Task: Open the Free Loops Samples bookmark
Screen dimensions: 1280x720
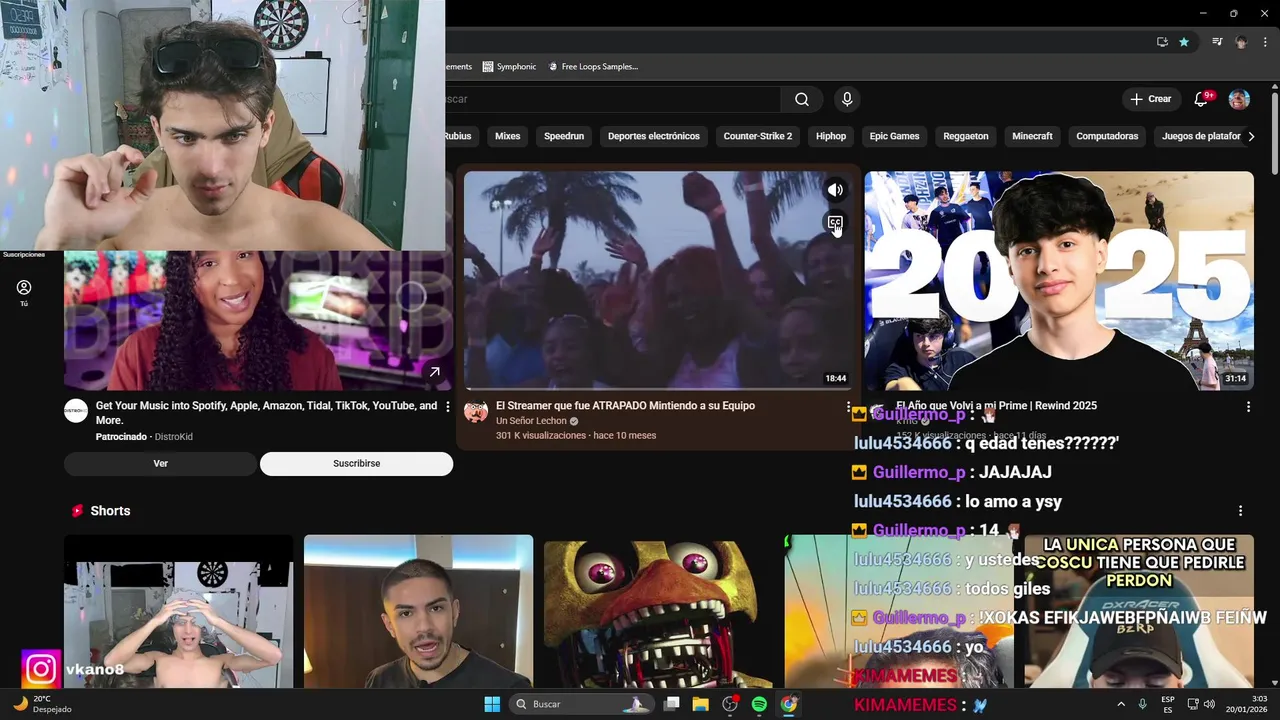Action: pos(593,67)
